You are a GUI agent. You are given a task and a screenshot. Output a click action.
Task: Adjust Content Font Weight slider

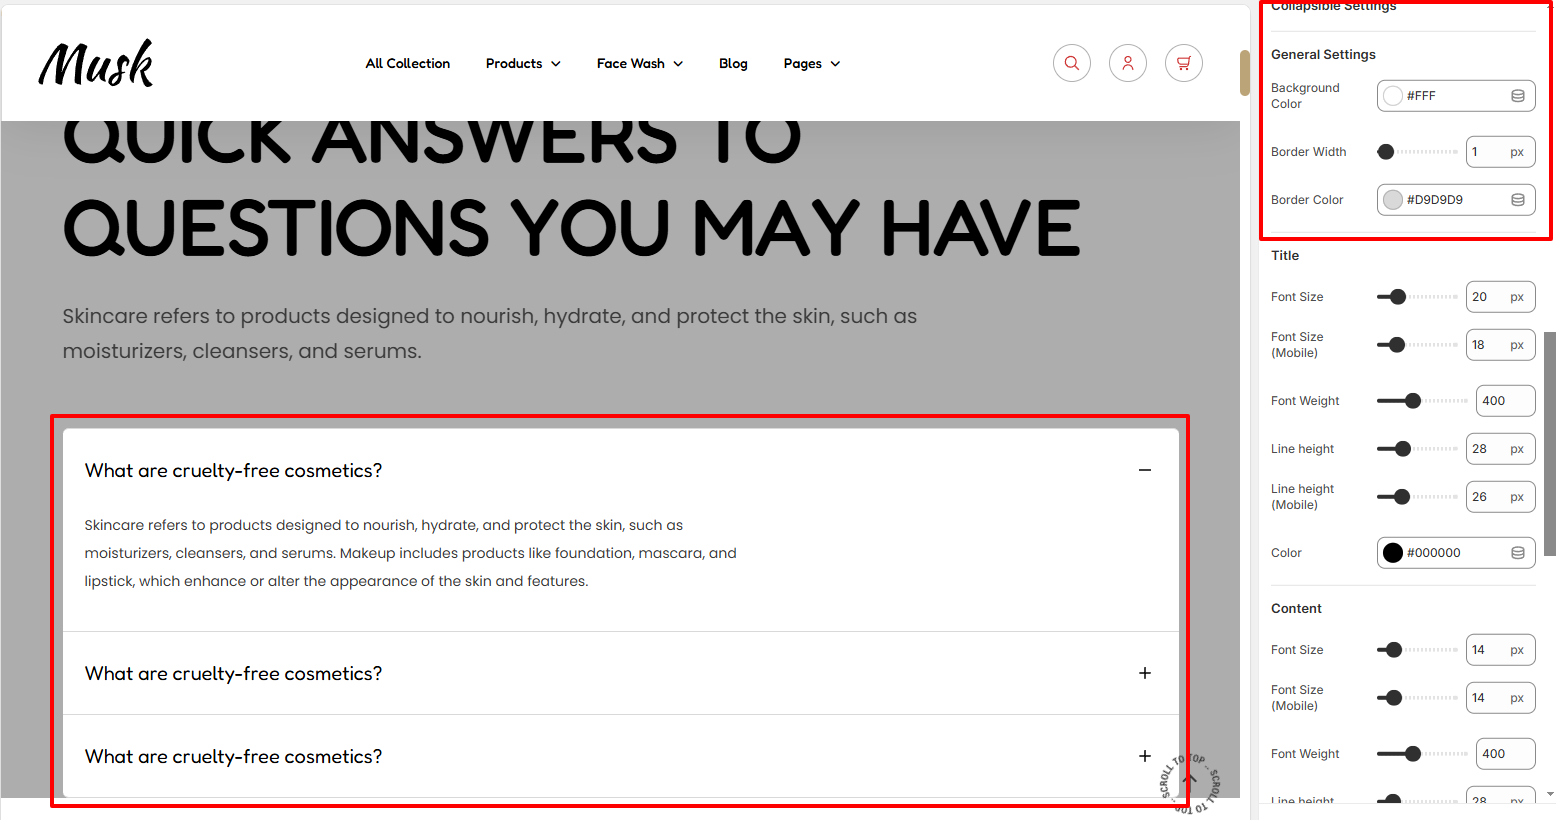1422,754
